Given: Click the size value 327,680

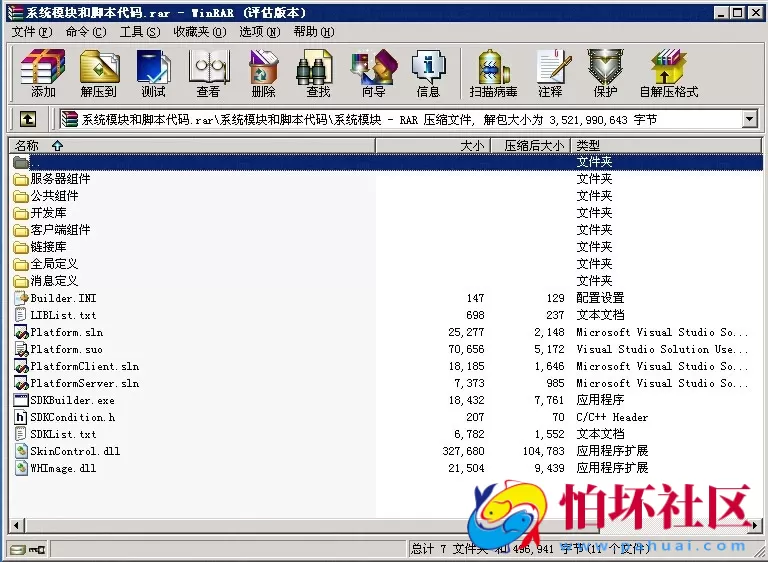Looking at the screenshot, I should point(463,451).
